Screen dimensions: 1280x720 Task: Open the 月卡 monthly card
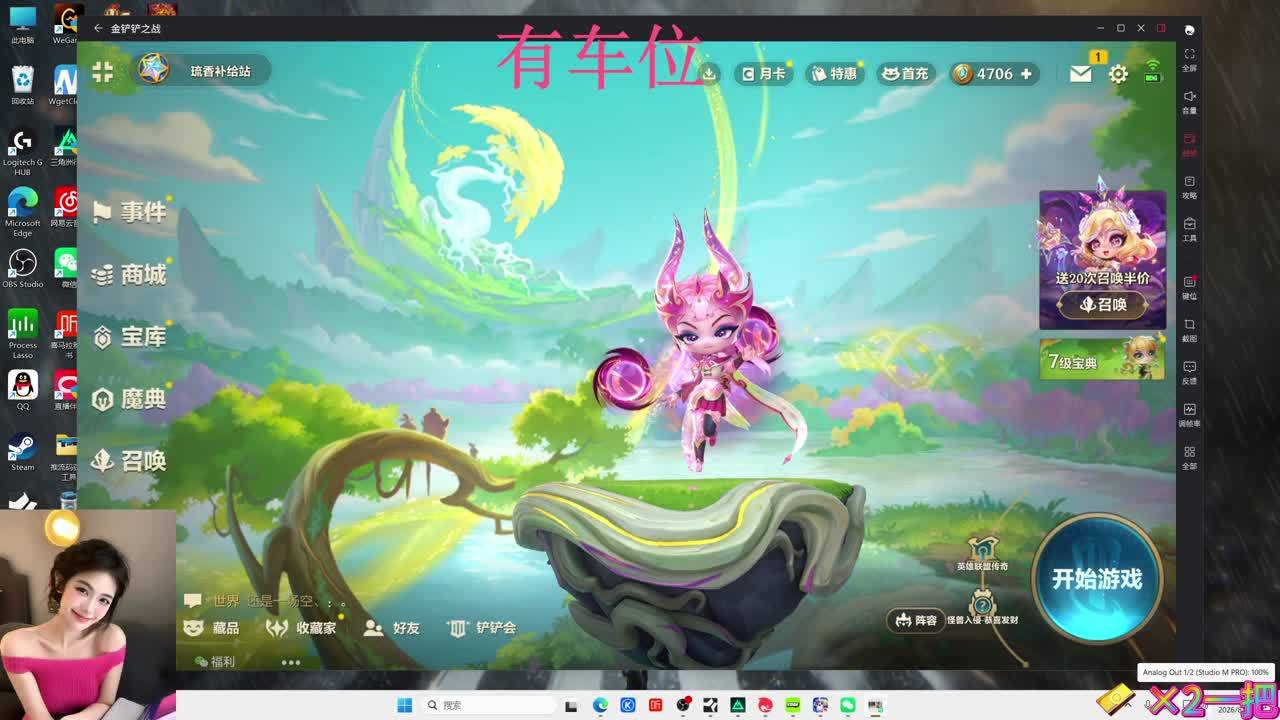pos(764,73)
